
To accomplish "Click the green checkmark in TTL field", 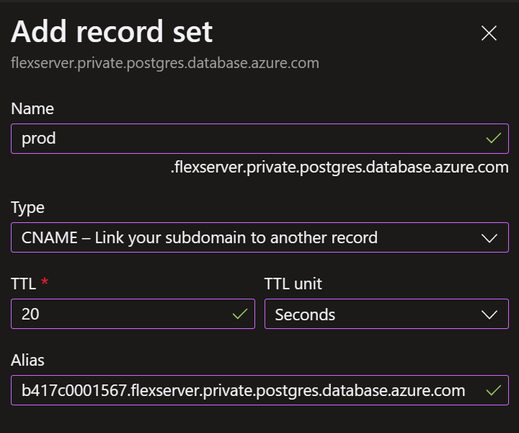I will pos(240,314).
